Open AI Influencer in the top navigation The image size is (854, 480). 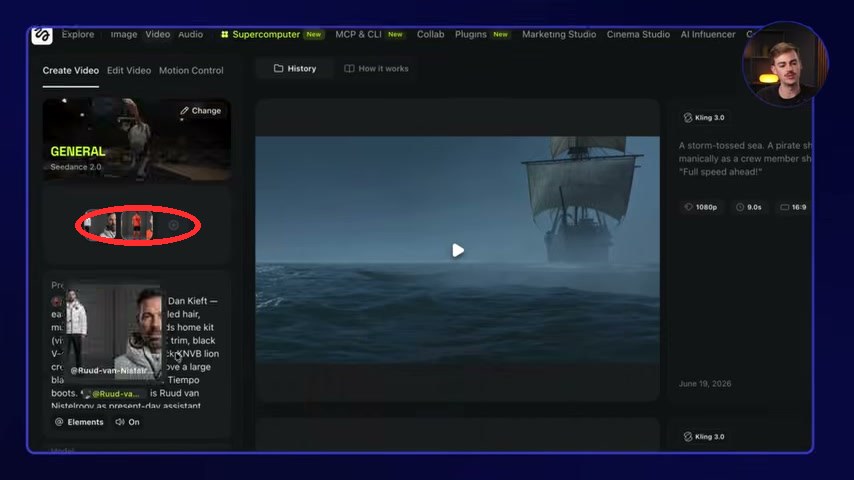(x=707, y=34)
